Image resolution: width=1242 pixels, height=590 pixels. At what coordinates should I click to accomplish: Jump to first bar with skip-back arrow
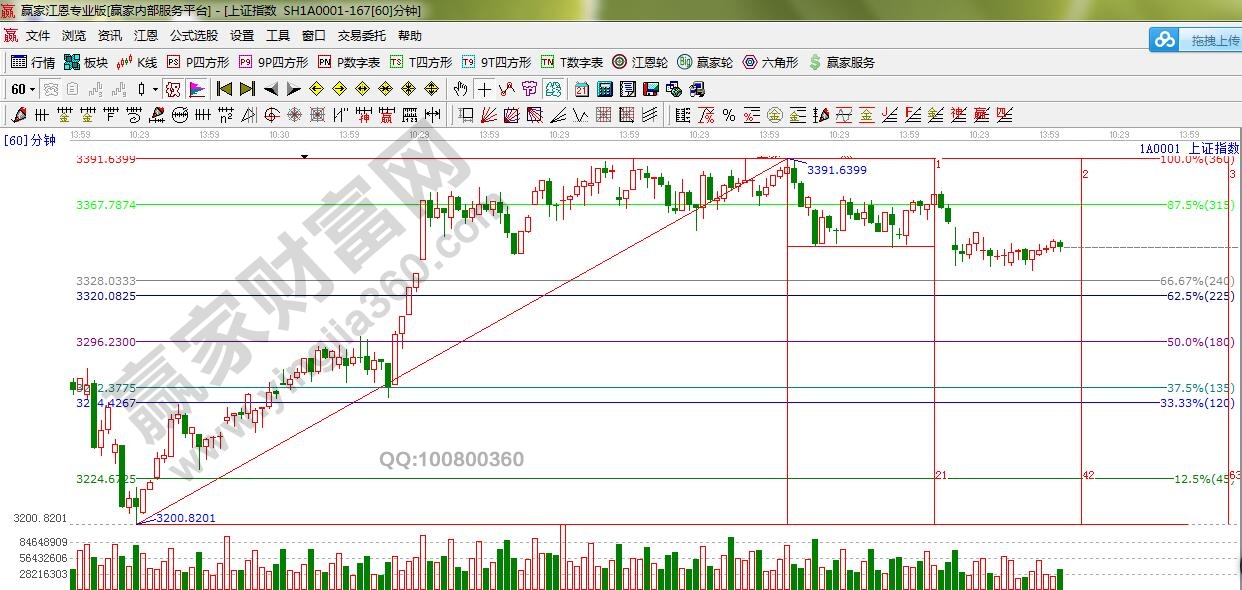pos(224,89)
